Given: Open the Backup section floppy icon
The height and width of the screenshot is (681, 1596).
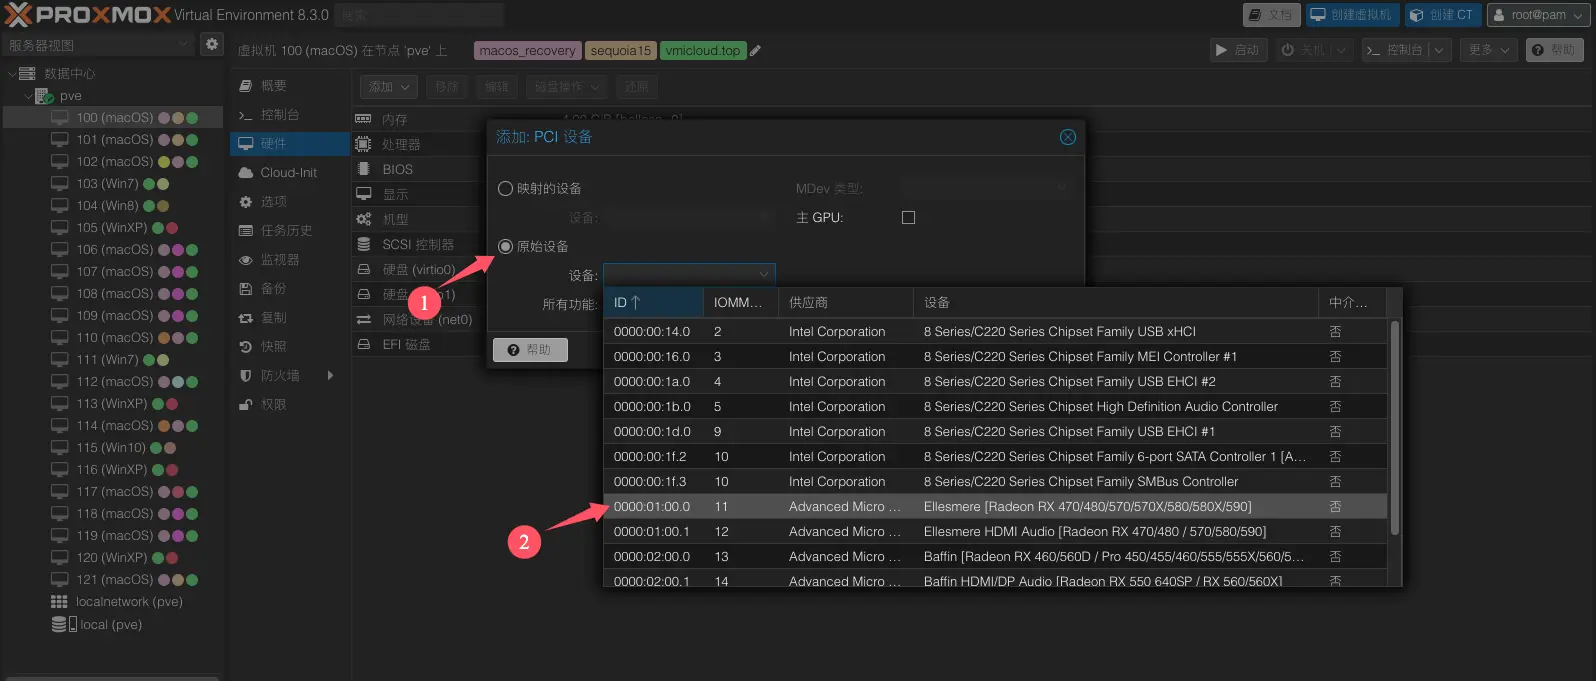Looking at the screenshot, I should pyautogui.click(x=245, y=288).
